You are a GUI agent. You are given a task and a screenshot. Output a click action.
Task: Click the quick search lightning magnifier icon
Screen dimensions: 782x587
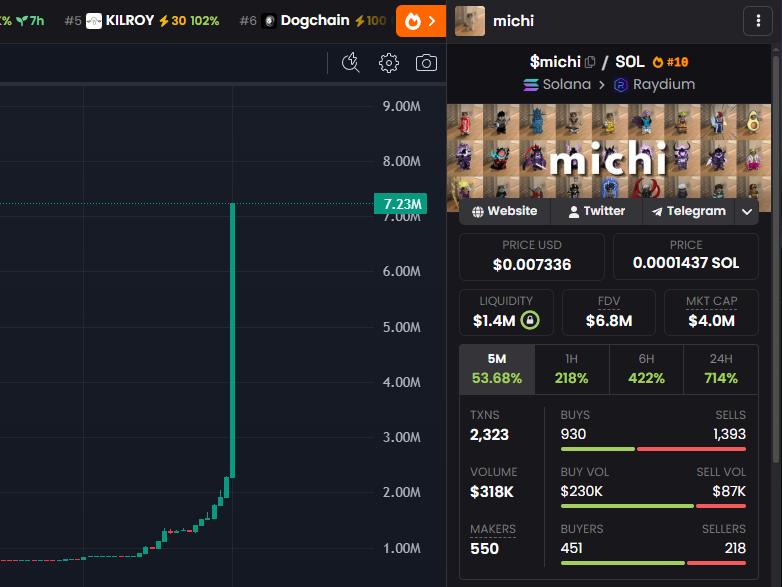click(351, 63)
